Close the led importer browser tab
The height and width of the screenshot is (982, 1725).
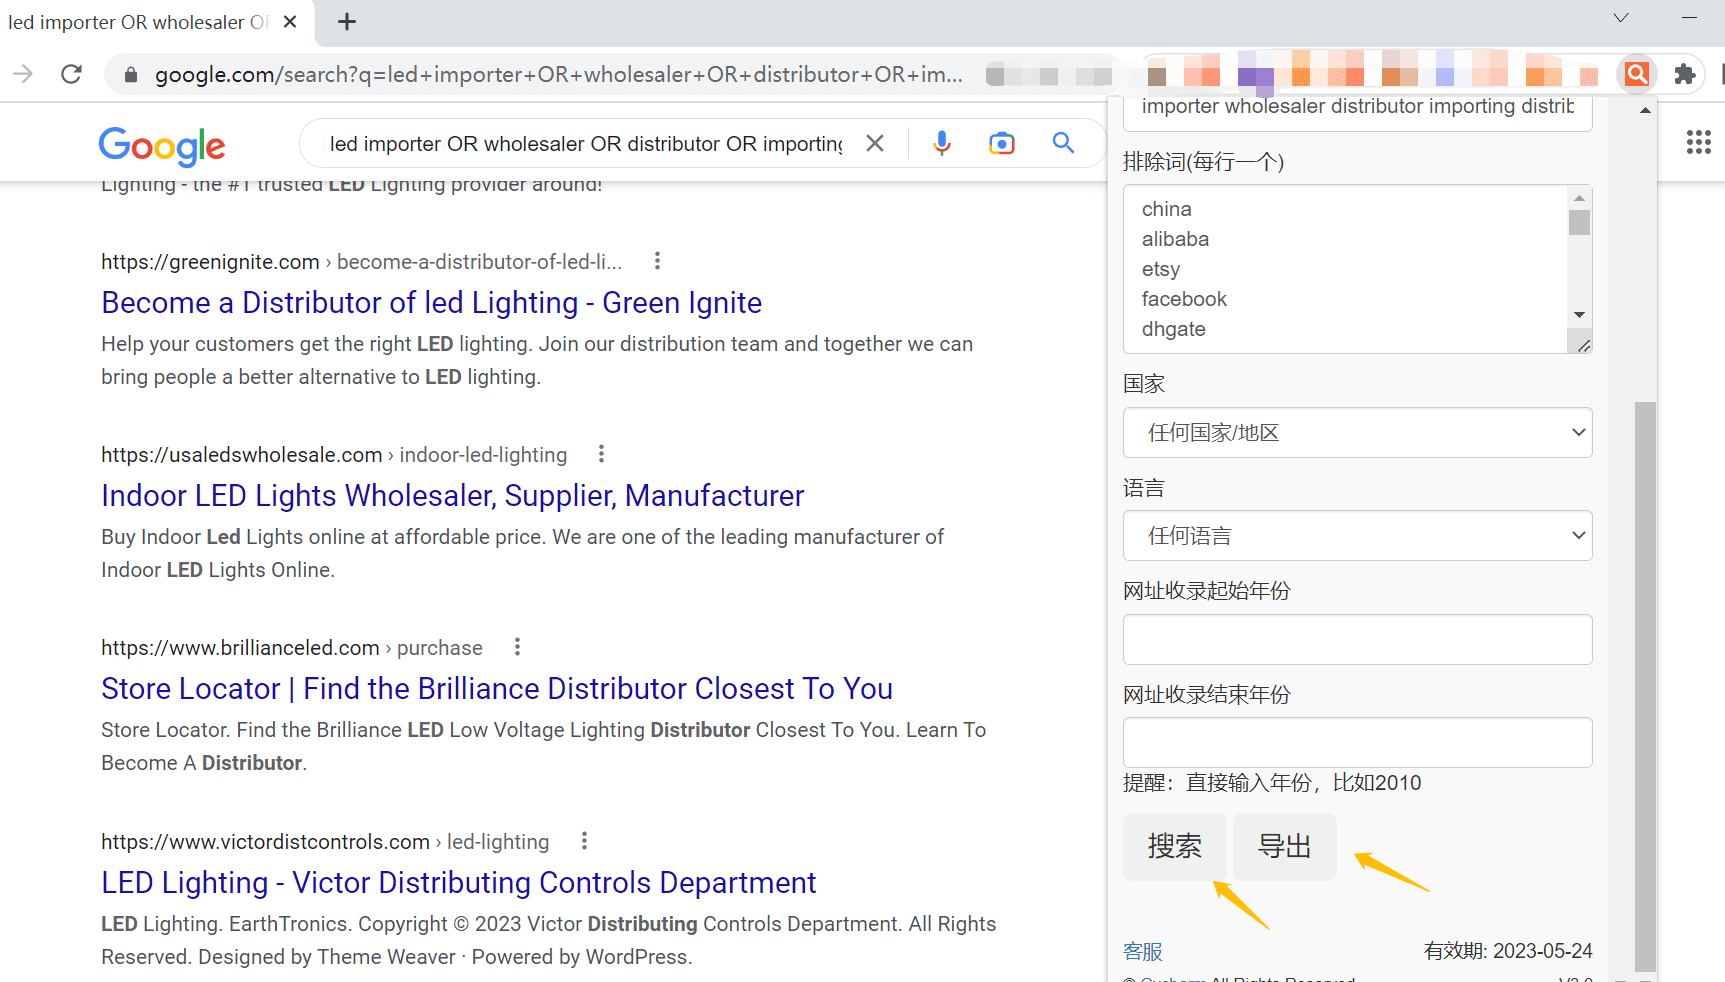click(290, 21)
